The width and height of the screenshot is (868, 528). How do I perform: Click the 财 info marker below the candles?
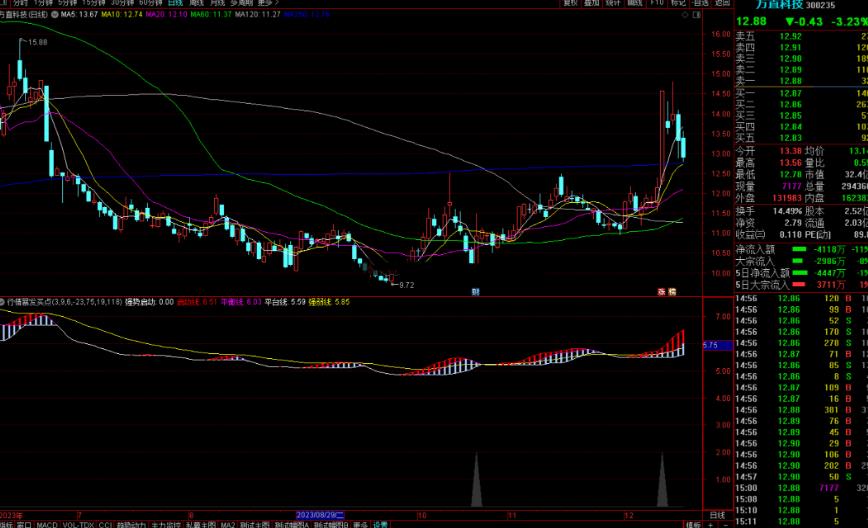(476, 292)
